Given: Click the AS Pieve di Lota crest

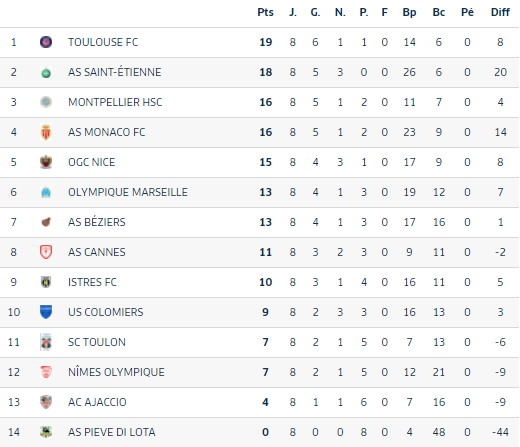Looking at the screenshot, I should coord(46,432).
